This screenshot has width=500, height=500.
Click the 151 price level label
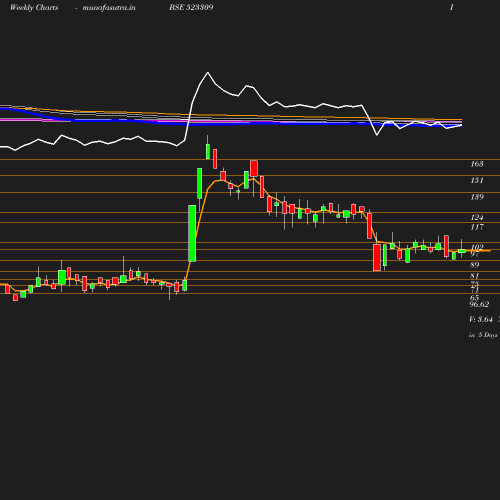477,180
